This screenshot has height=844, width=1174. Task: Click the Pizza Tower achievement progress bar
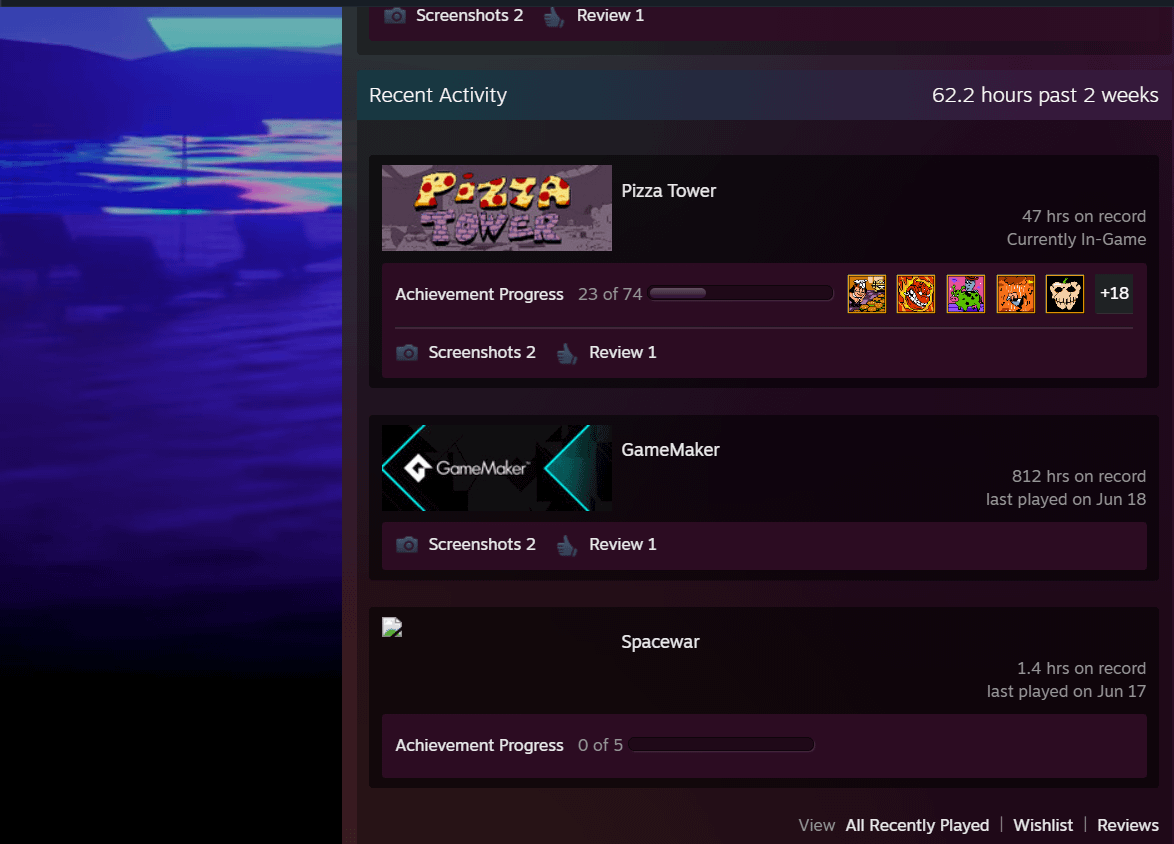740,294
